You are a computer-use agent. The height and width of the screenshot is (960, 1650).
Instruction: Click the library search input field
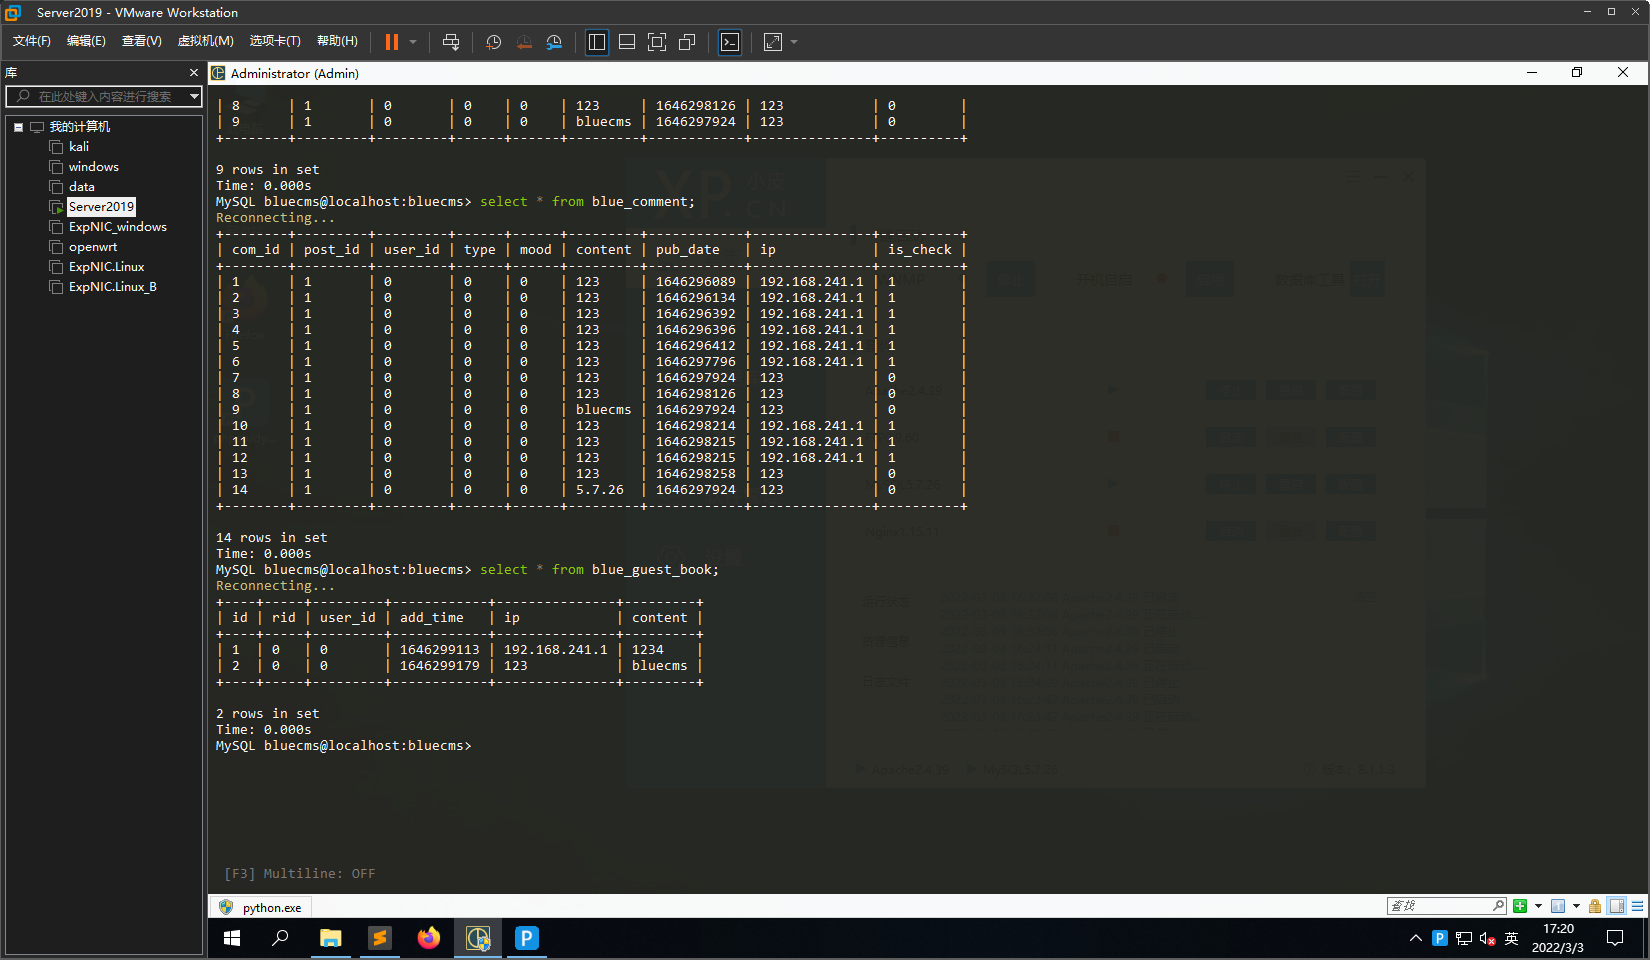104,96
